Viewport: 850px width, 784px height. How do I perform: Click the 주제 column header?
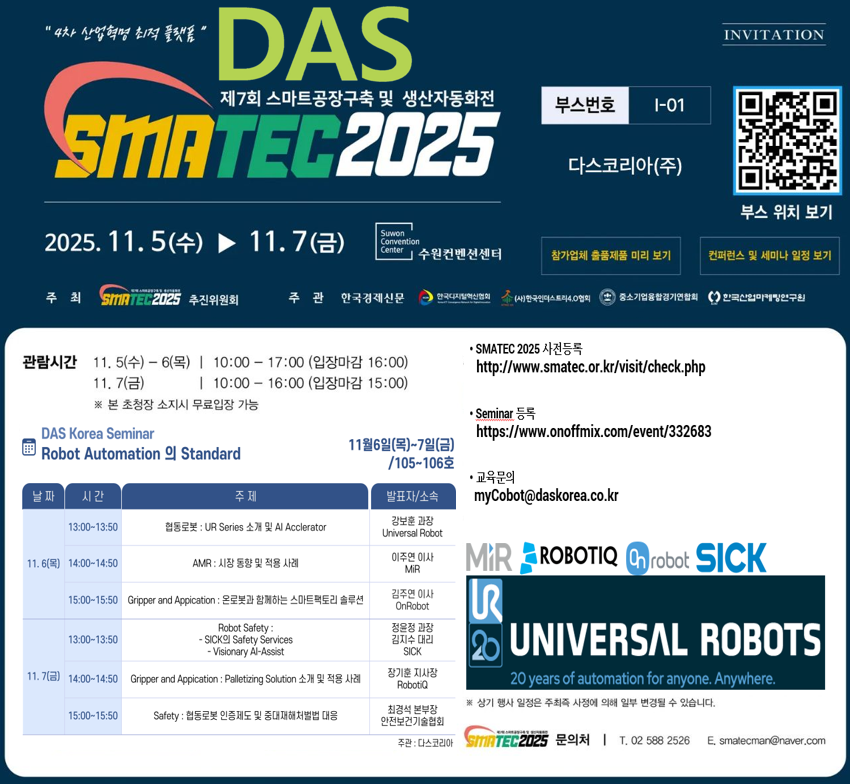pyautogui.click(x=245, y=496)
